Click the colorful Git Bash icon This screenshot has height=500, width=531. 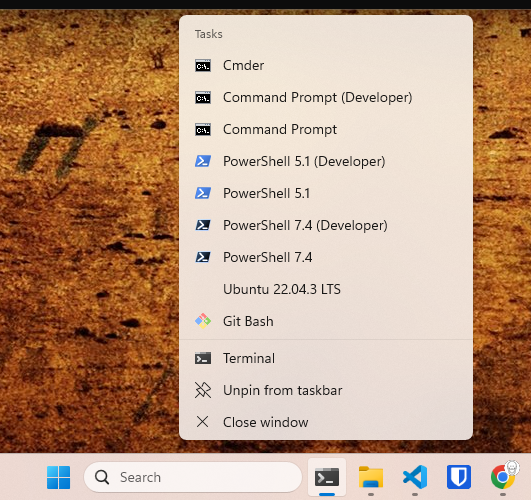coord(203,321)
